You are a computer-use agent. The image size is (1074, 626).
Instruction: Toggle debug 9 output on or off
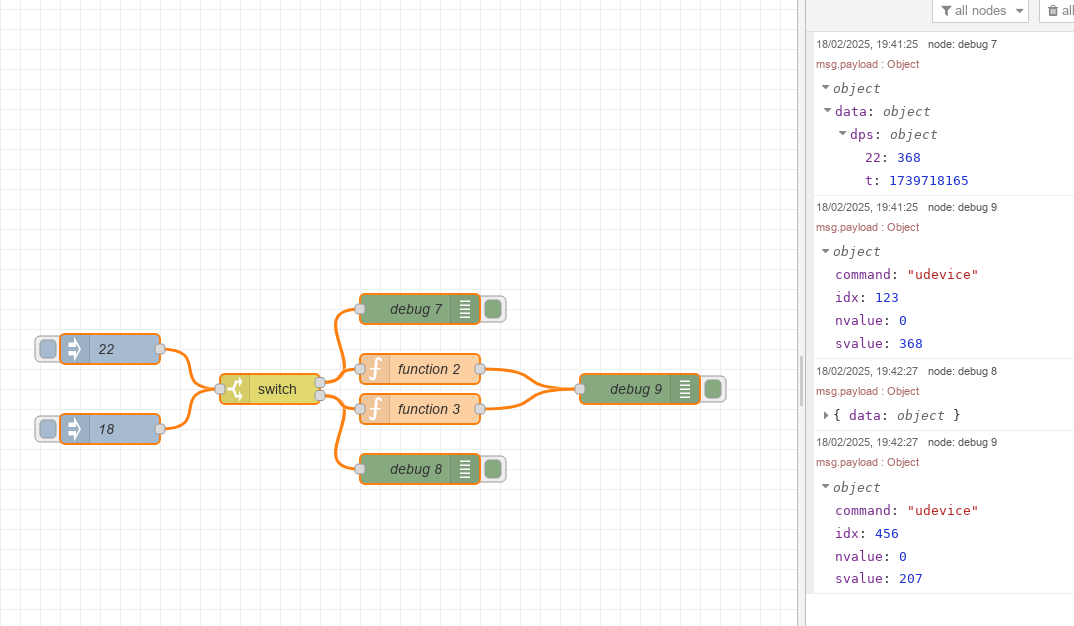(713, 389)
